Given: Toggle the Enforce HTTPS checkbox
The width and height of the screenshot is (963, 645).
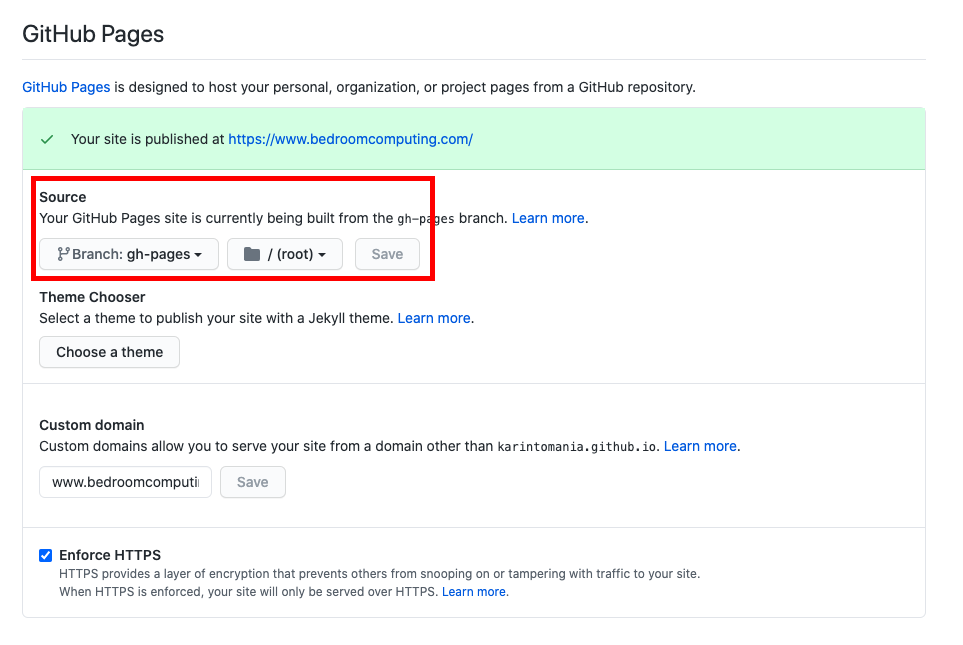Looking at the screenshot, I should [x=45, y=555].
